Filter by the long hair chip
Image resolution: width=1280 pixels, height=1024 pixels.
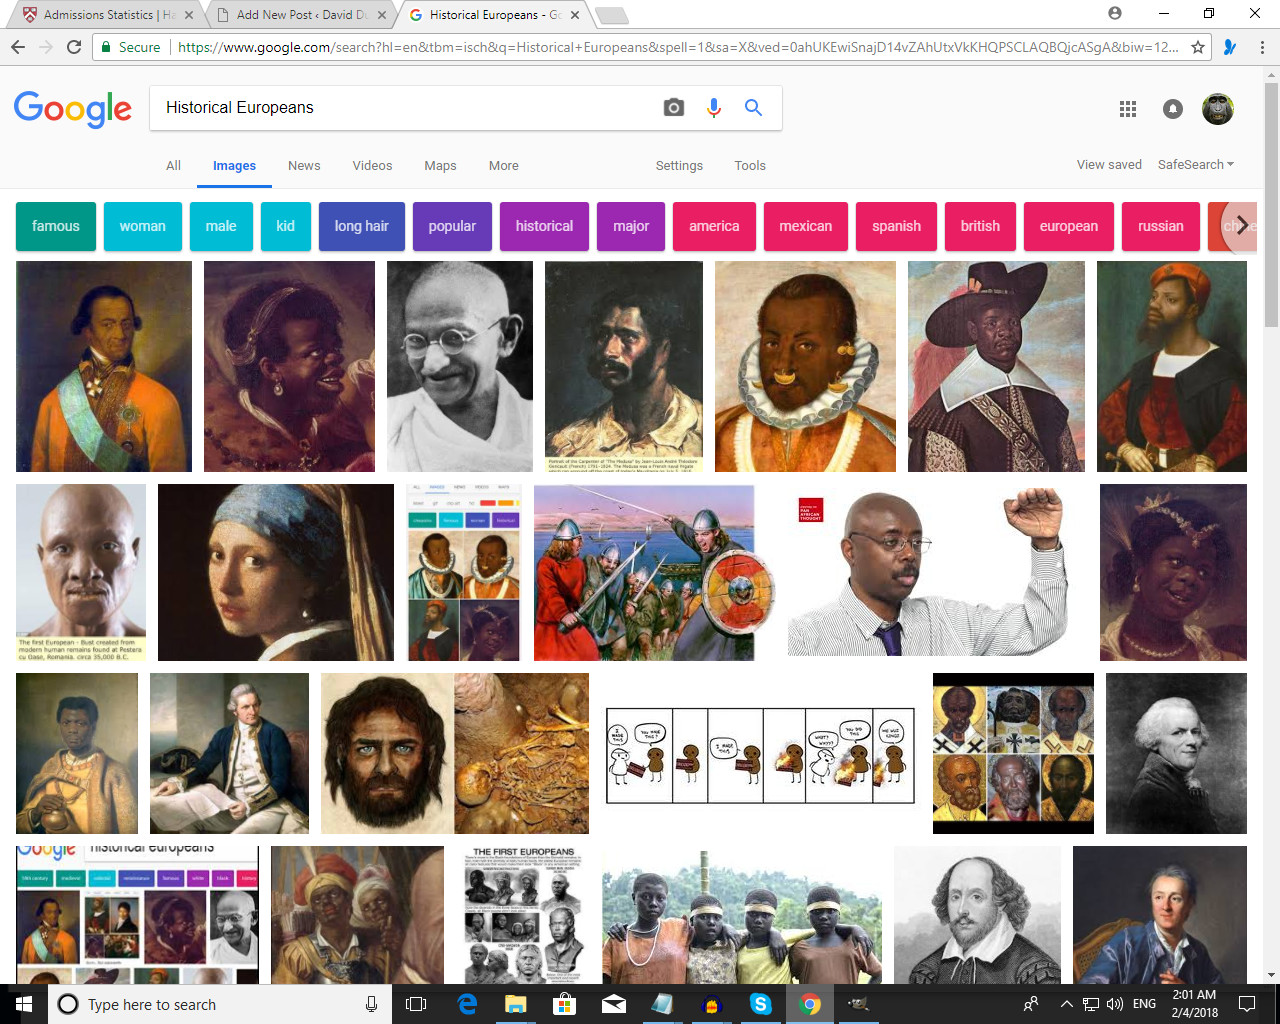[362, 226]
